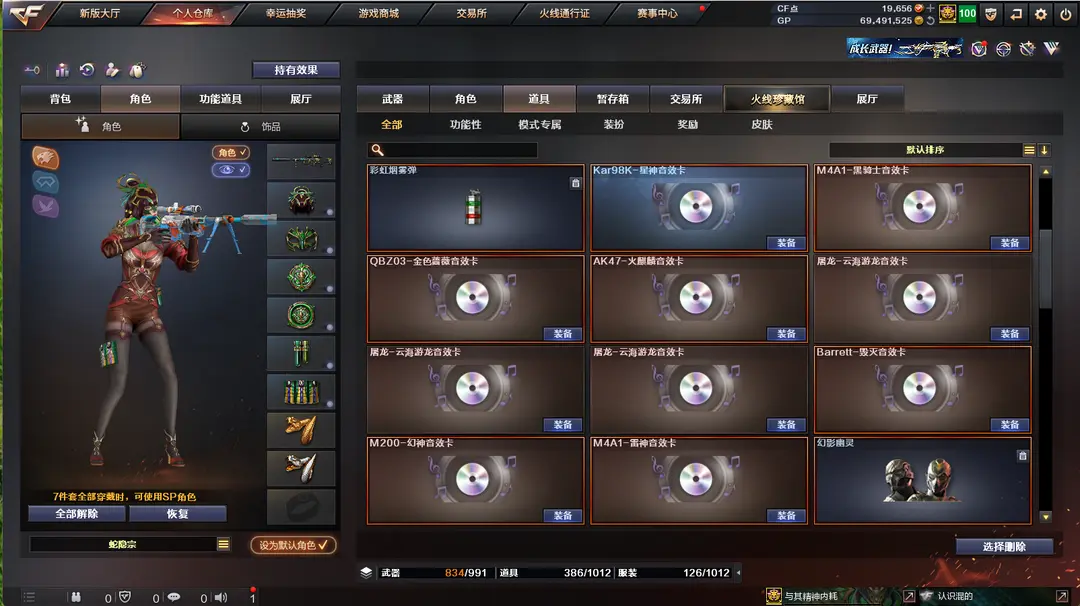Click the sort direction arrow icon
This screenshot has width=1080, height=606.
click(x=1045, y=150)
